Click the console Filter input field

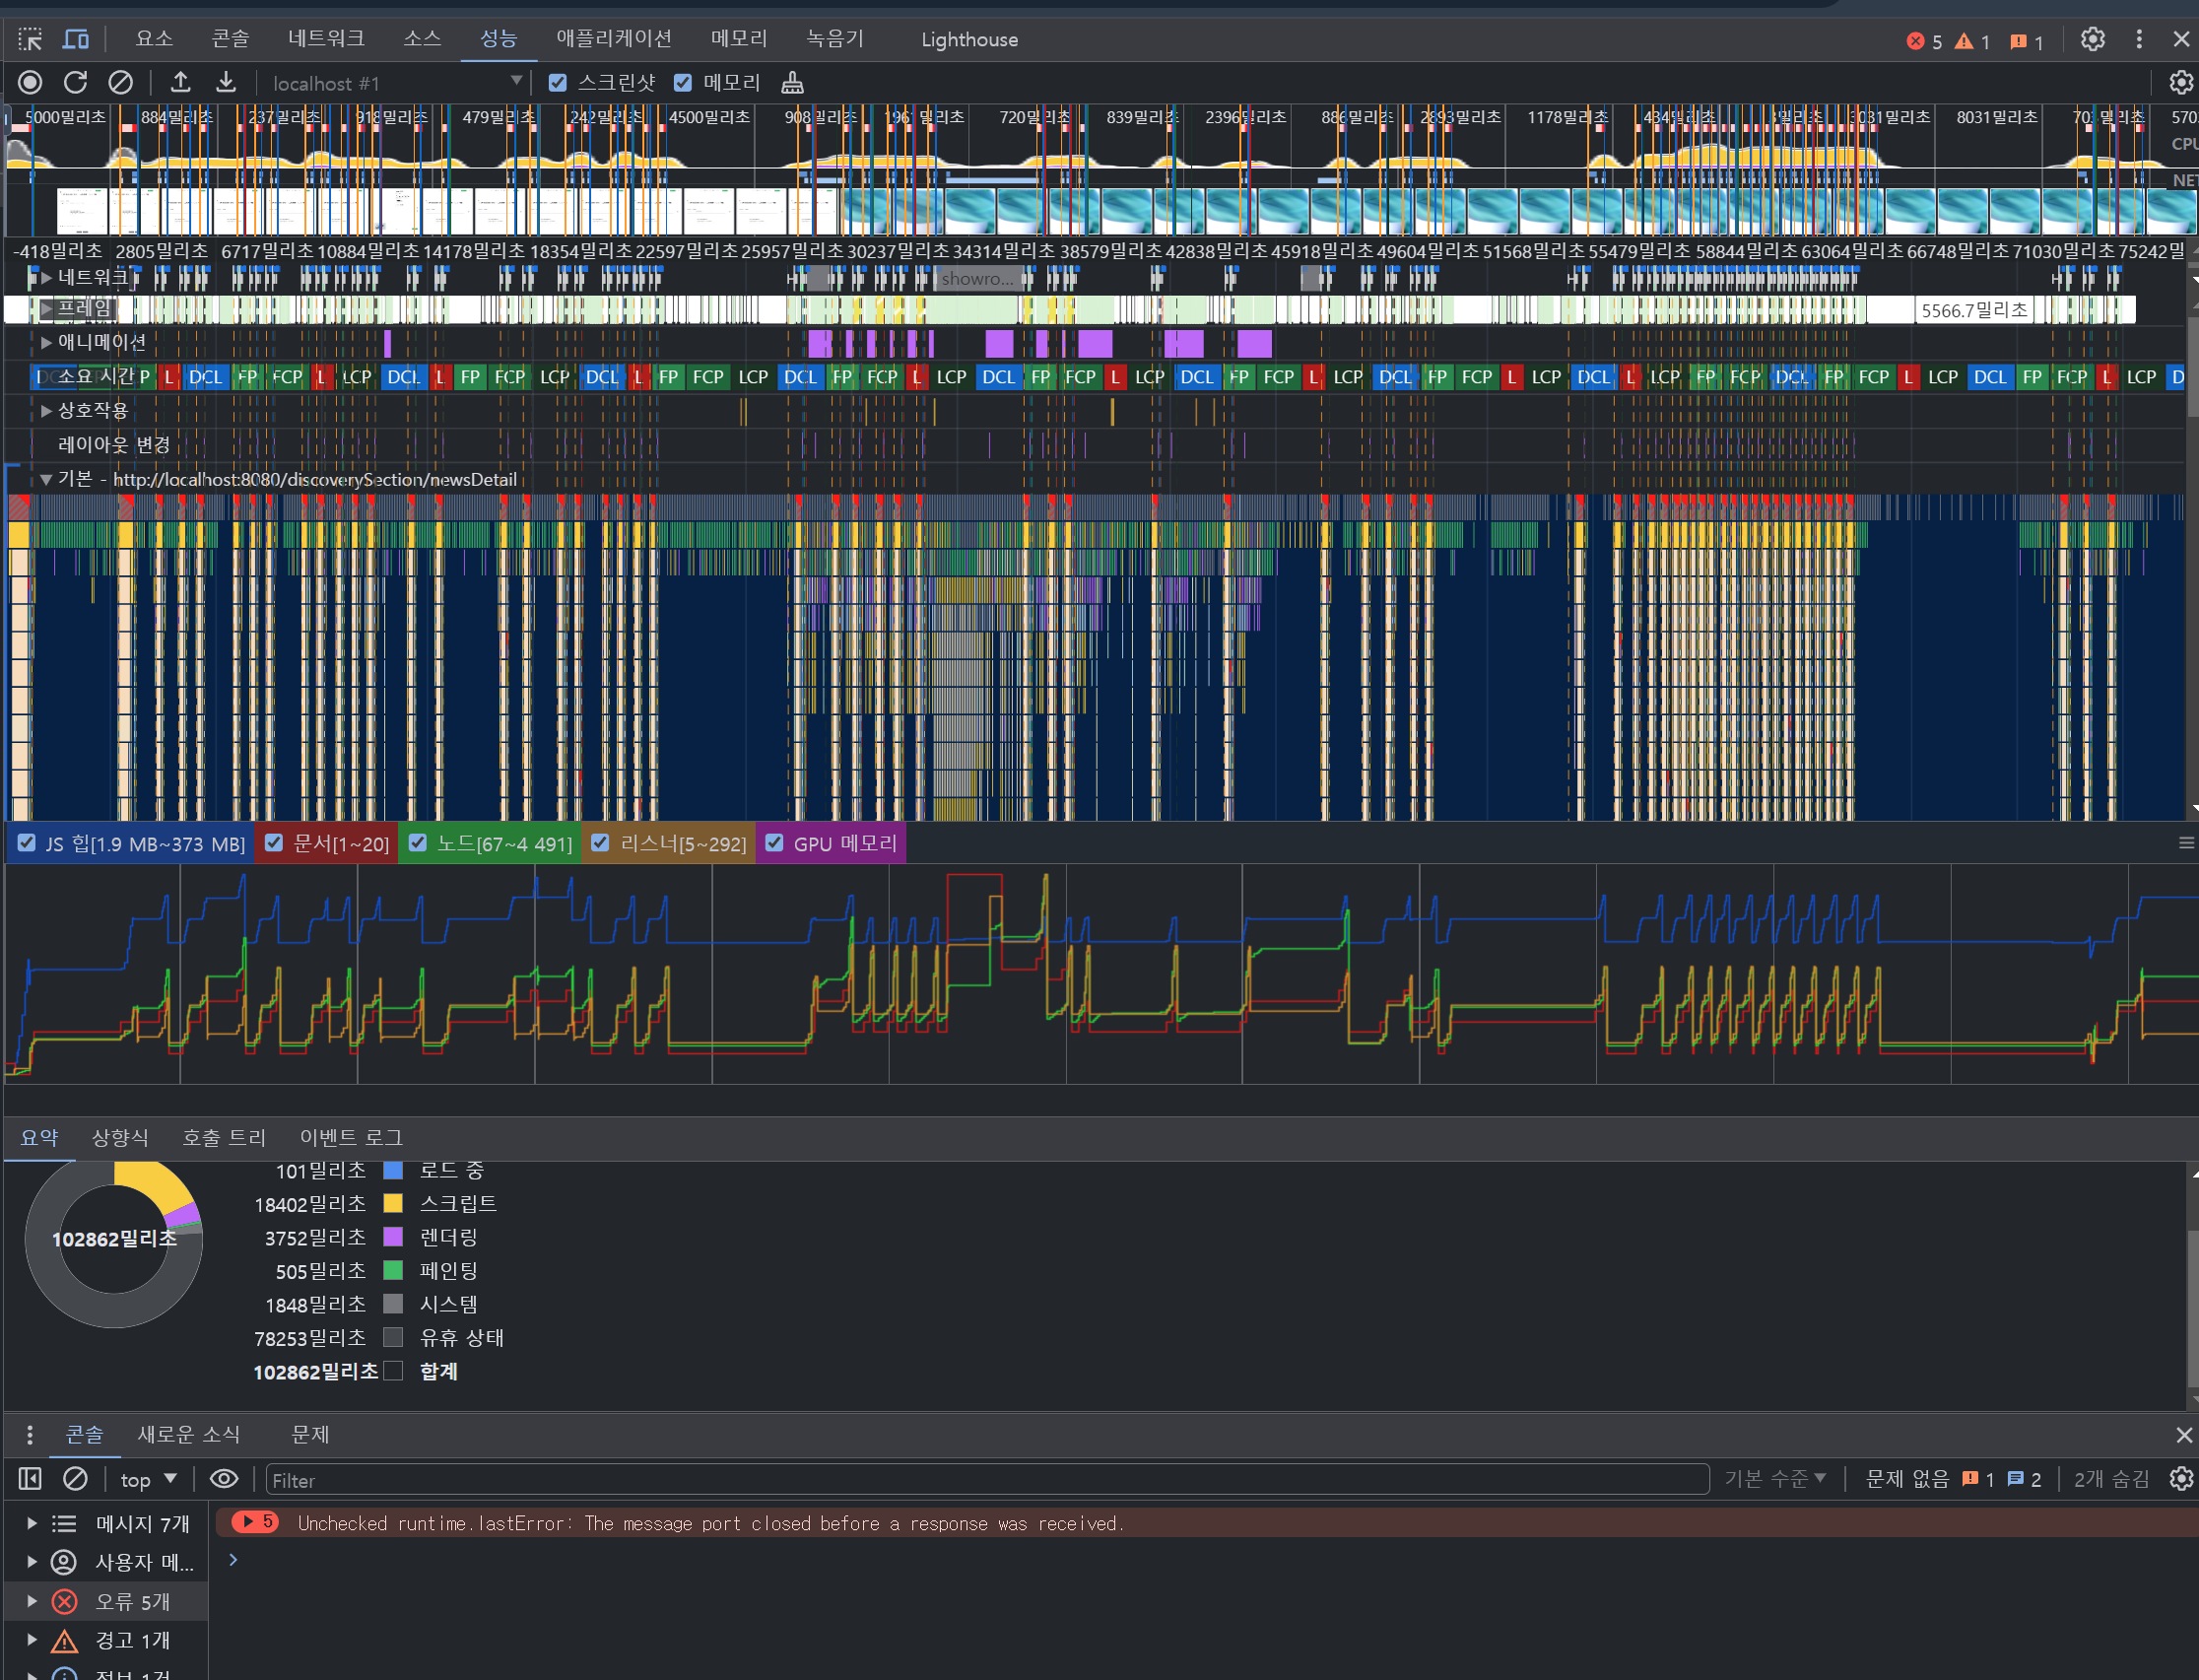(x=985, y=1479)
